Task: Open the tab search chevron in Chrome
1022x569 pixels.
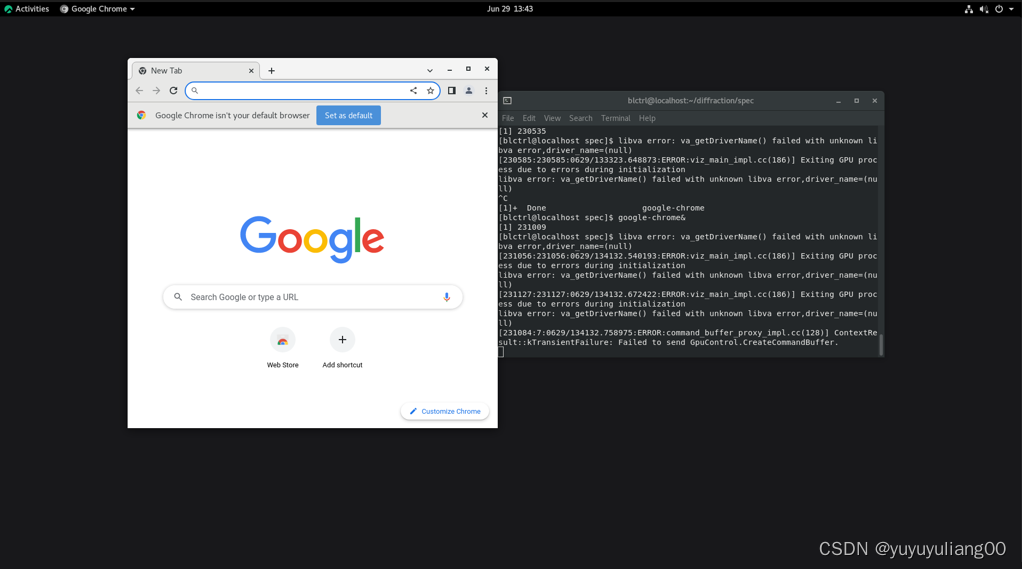Action: [x=430, y=70]
